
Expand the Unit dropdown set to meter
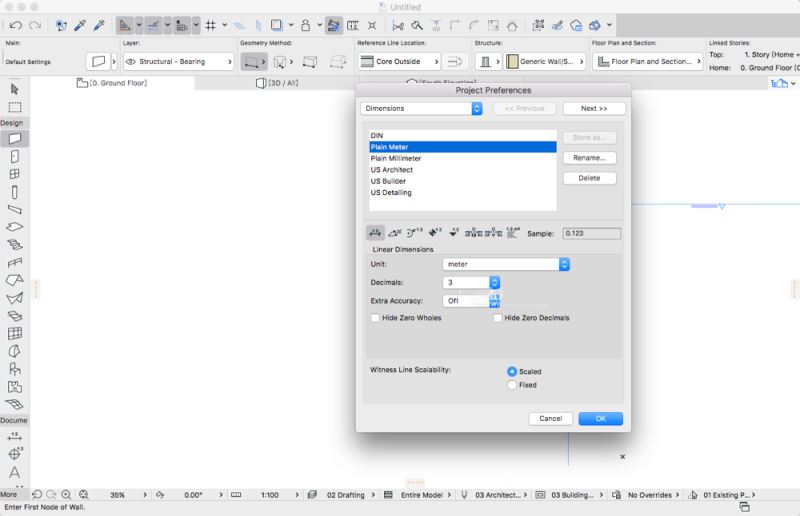pos(506,264)
